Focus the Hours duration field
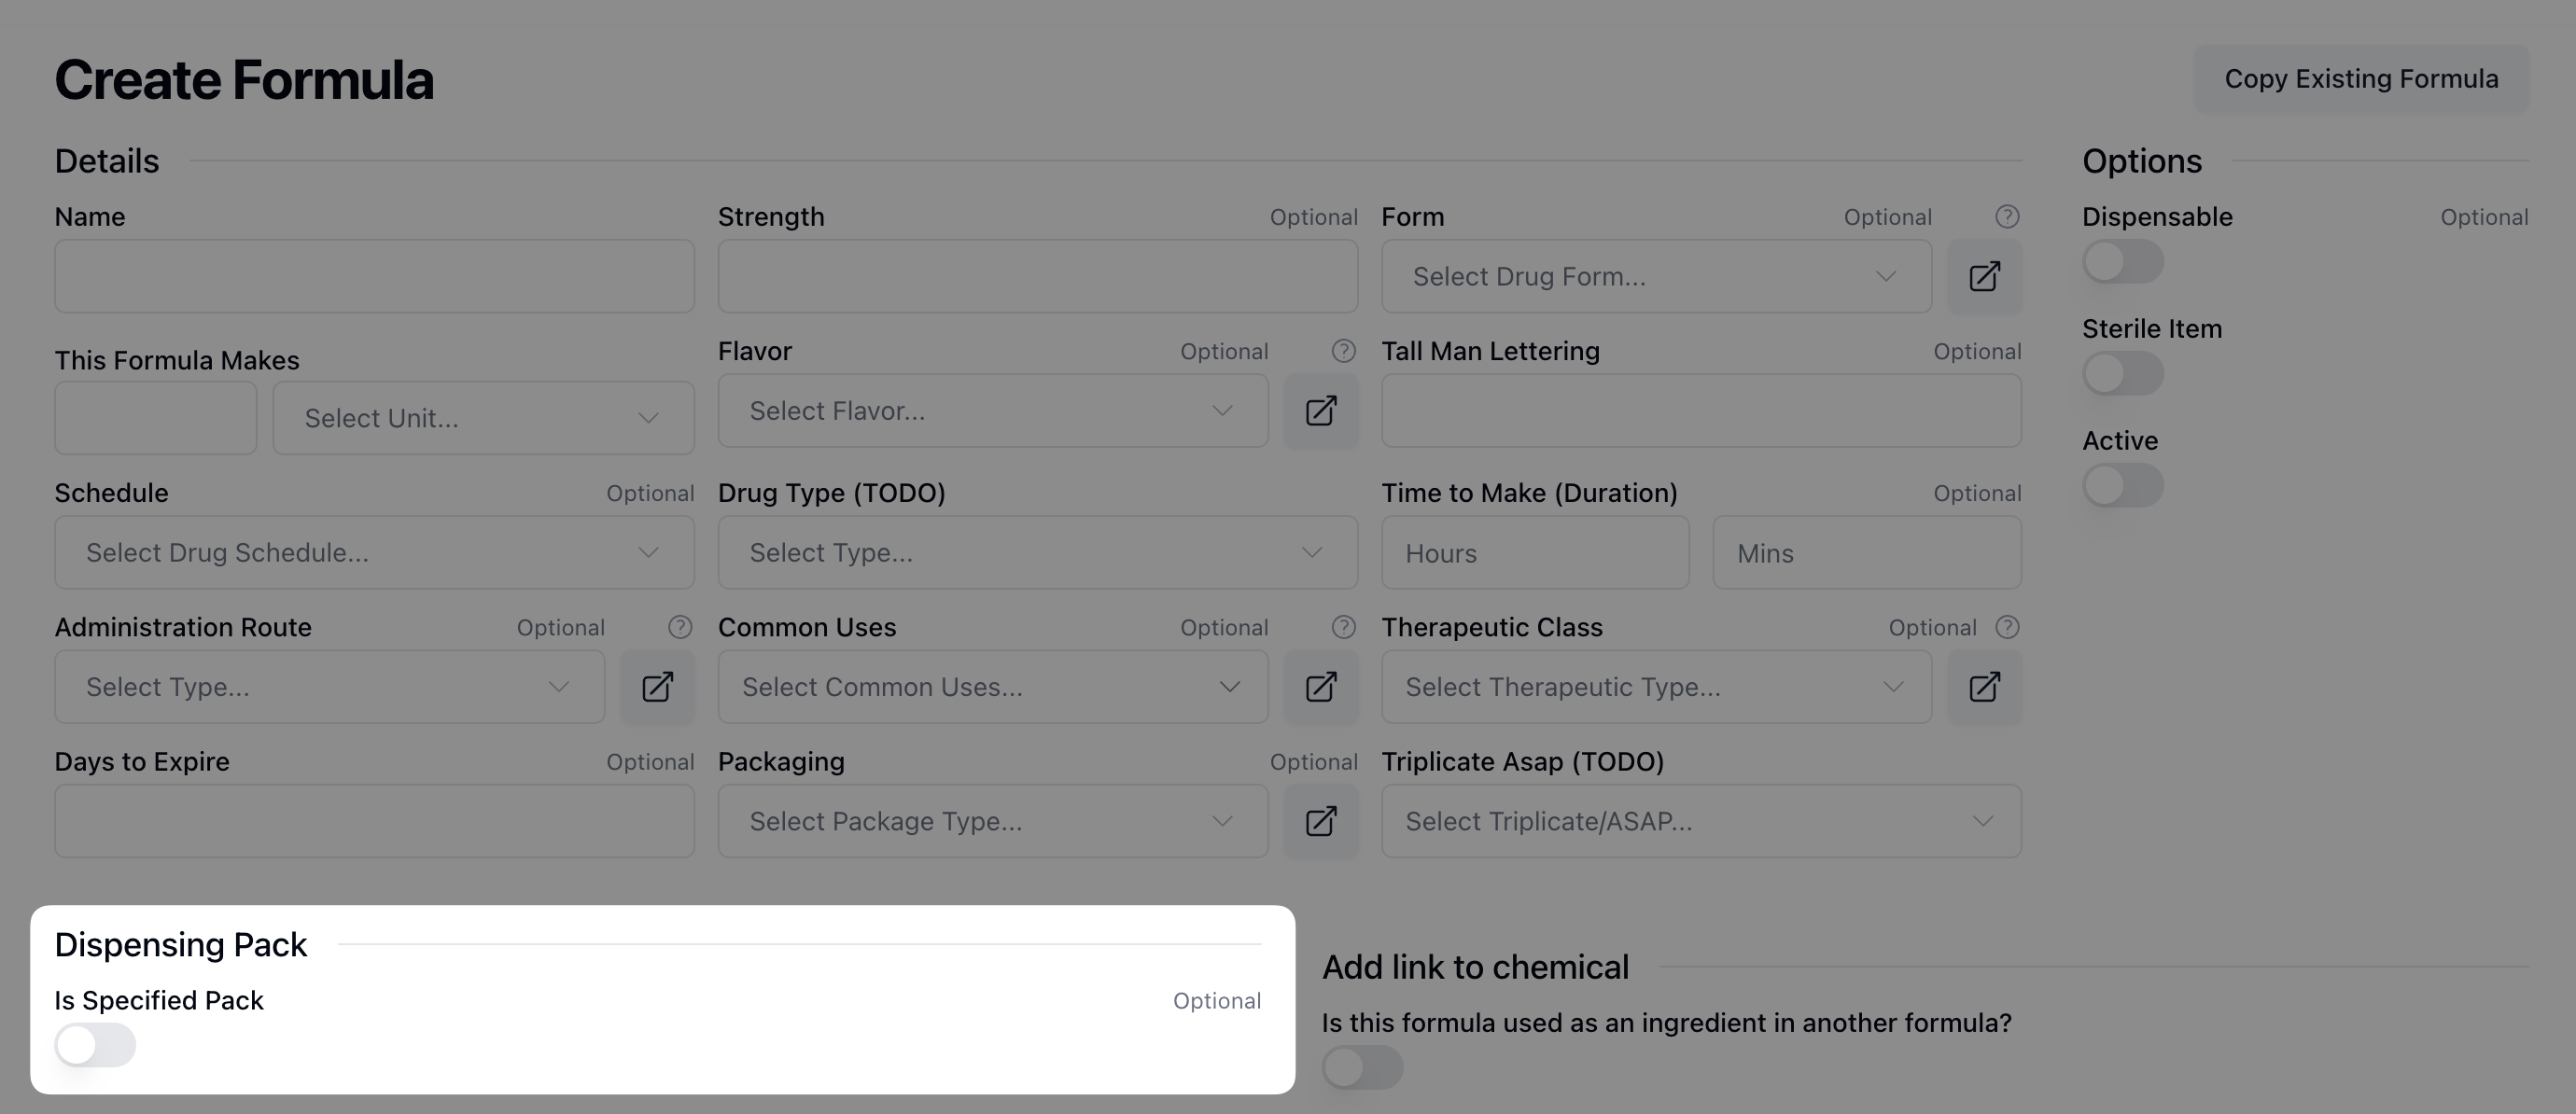 coord(1534,553)
